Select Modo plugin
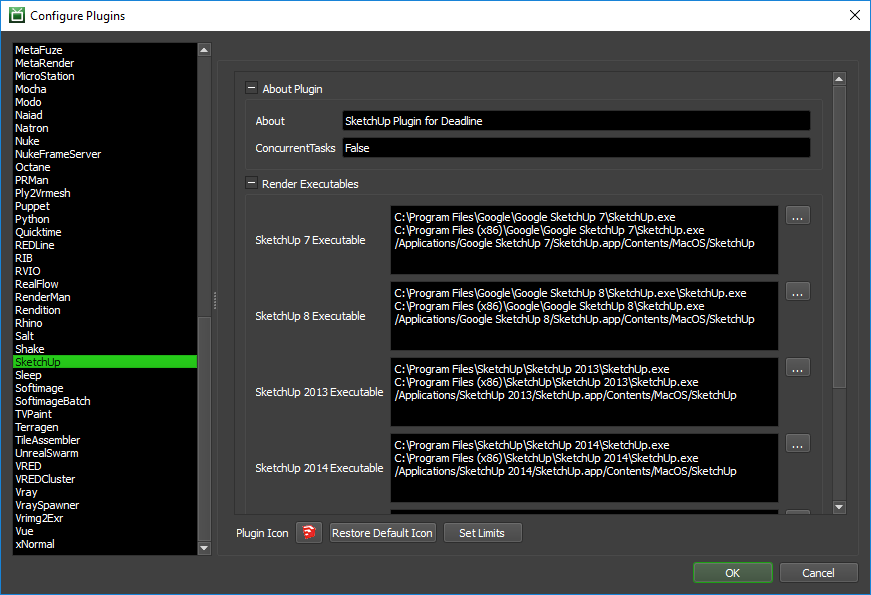Image resolution: width=871 pixels, height=595 pixels. [x=105, y=102]
